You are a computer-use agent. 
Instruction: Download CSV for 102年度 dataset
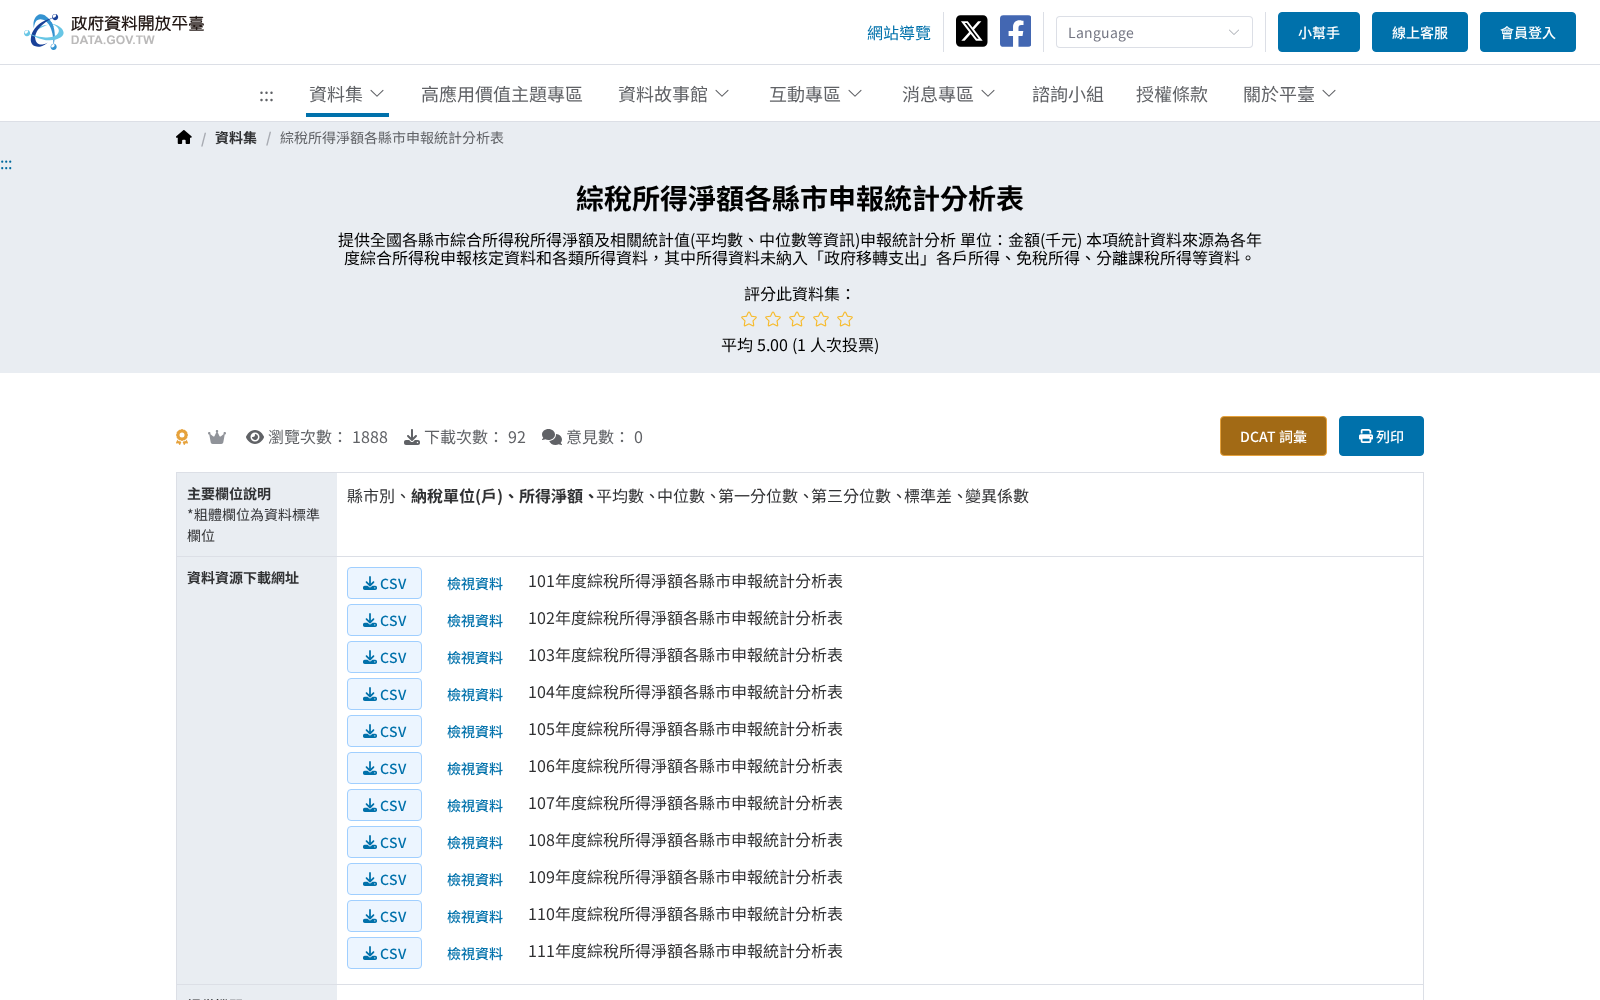click(384, 620)
